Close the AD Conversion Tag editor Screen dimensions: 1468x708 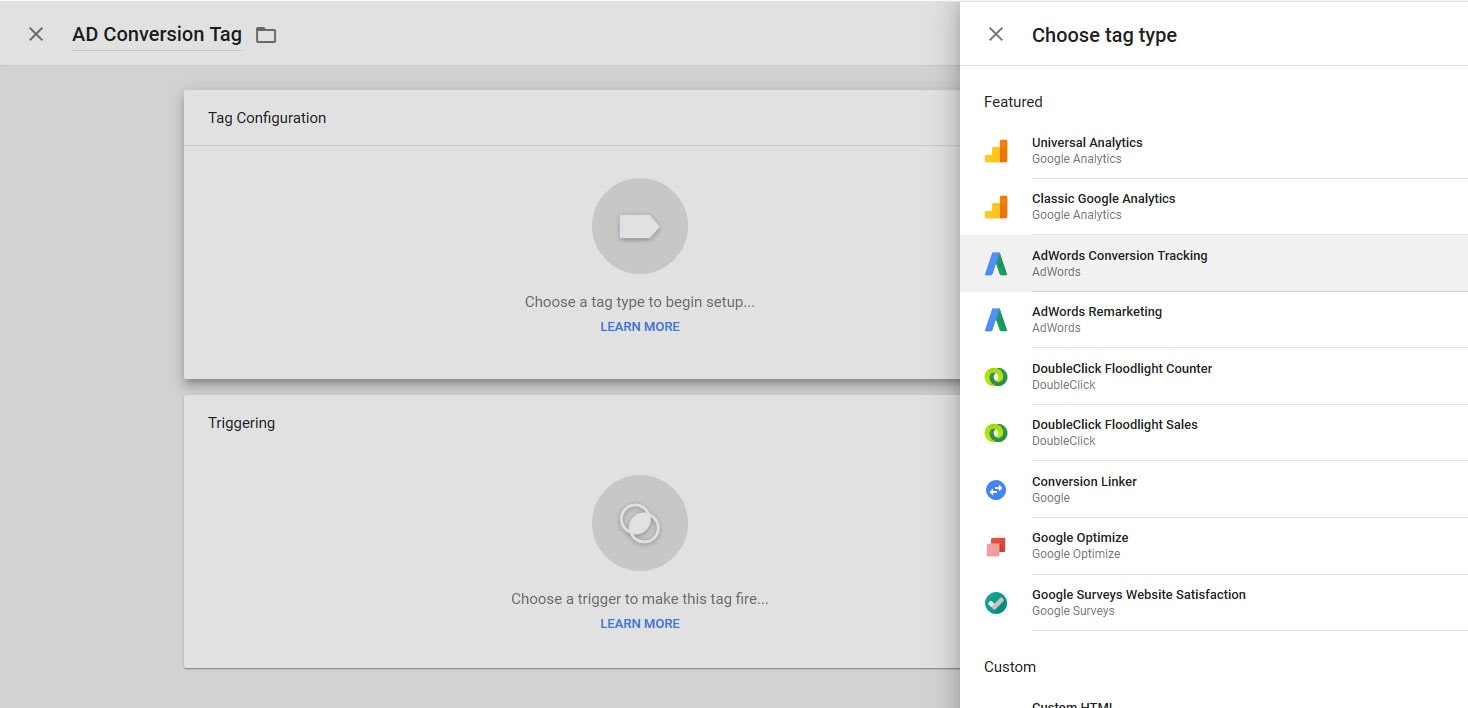(36, 34)
